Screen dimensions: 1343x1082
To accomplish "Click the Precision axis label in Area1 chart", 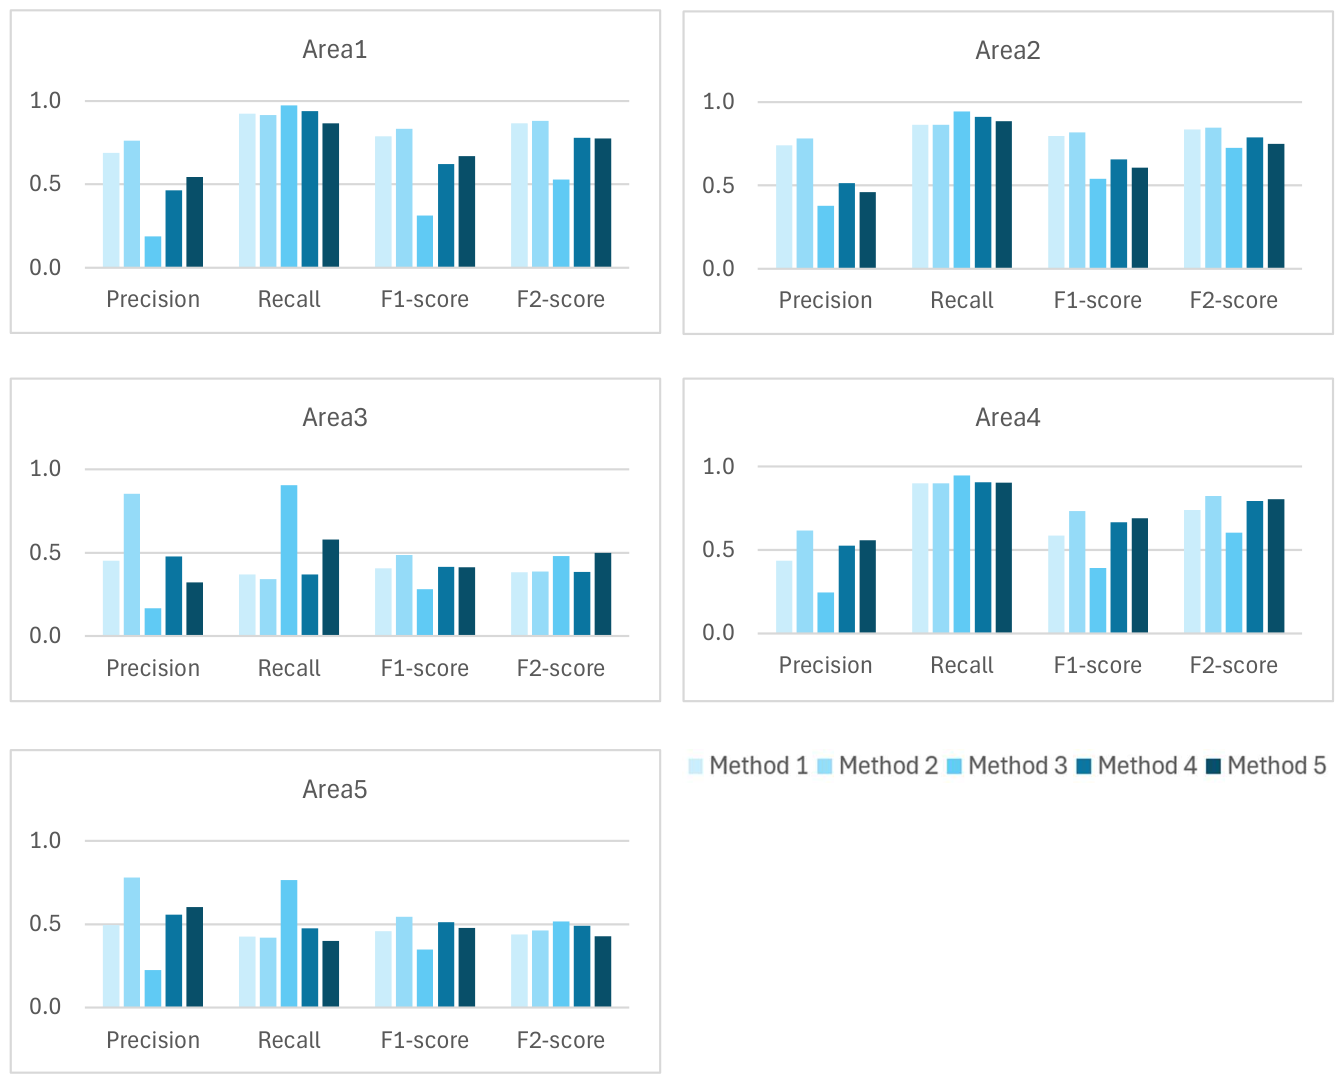I will [x=153, y=300].
